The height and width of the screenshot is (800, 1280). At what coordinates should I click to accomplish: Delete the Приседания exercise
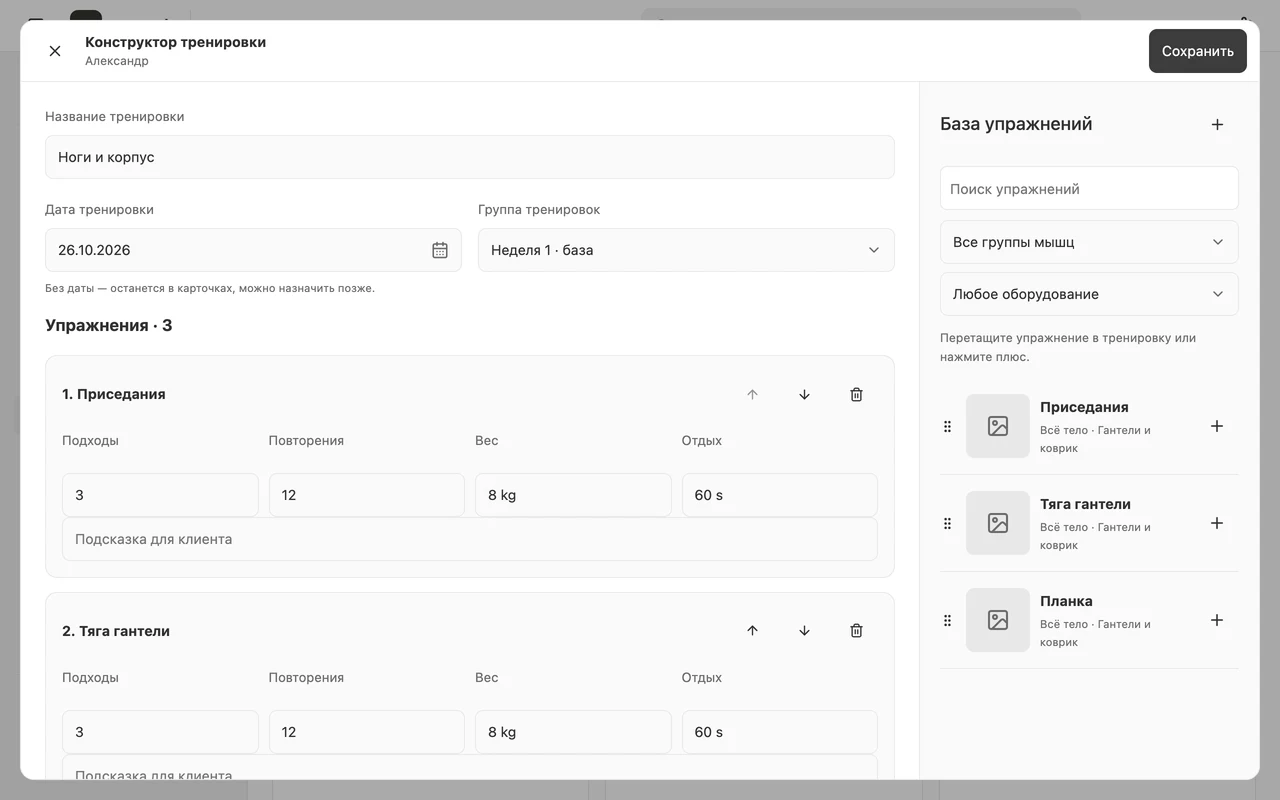tap(856, 394)
